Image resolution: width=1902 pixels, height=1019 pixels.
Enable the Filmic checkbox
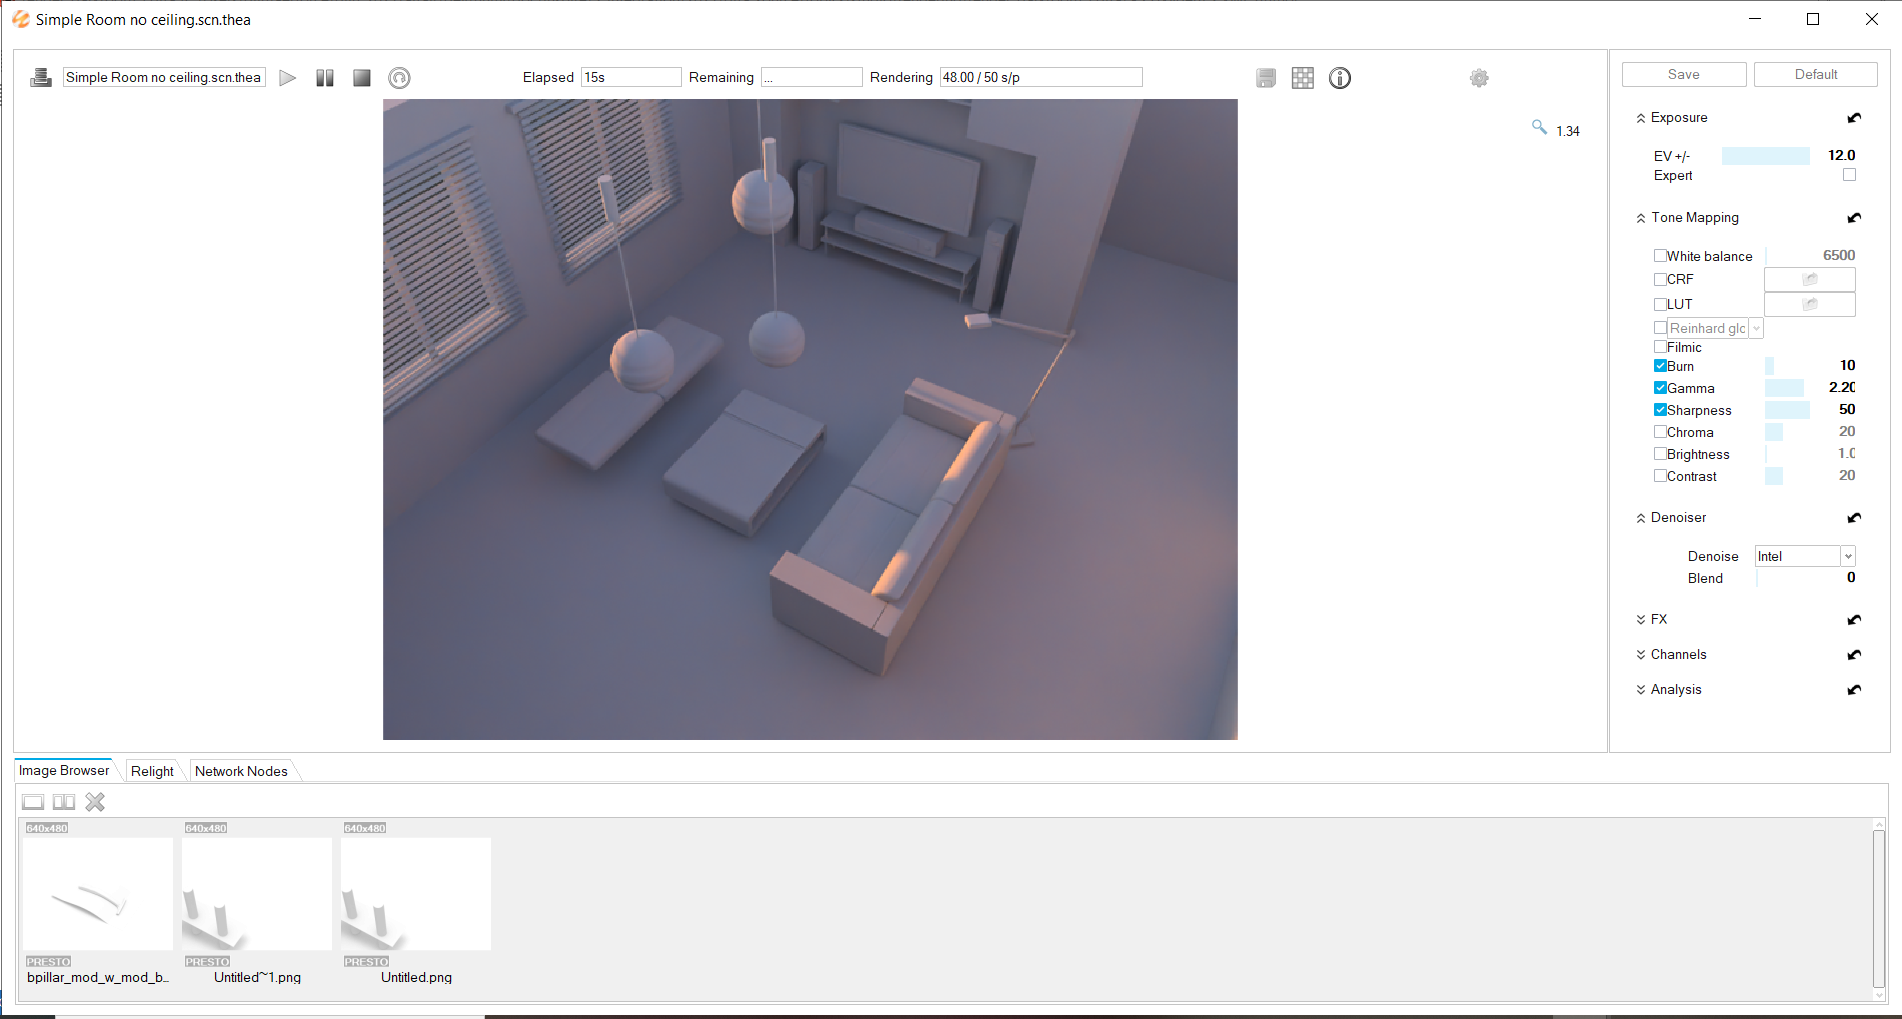[1660, 347]
